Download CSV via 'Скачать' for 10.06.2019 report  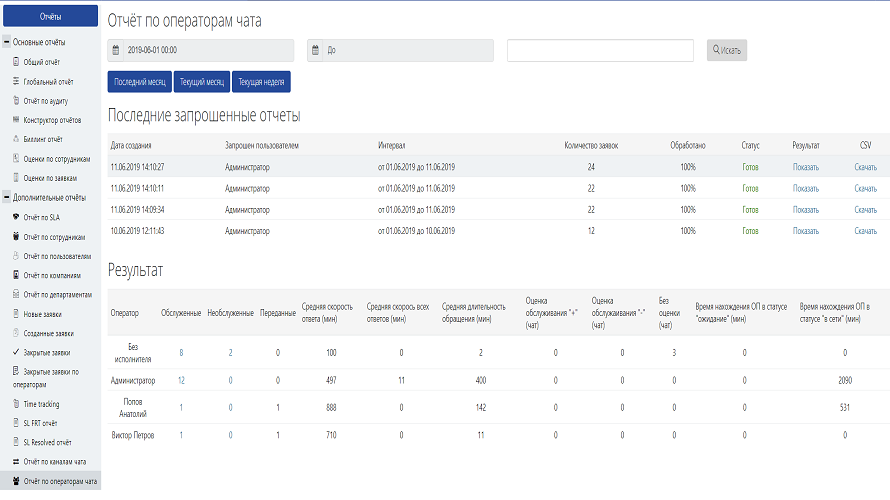point(865,231)
